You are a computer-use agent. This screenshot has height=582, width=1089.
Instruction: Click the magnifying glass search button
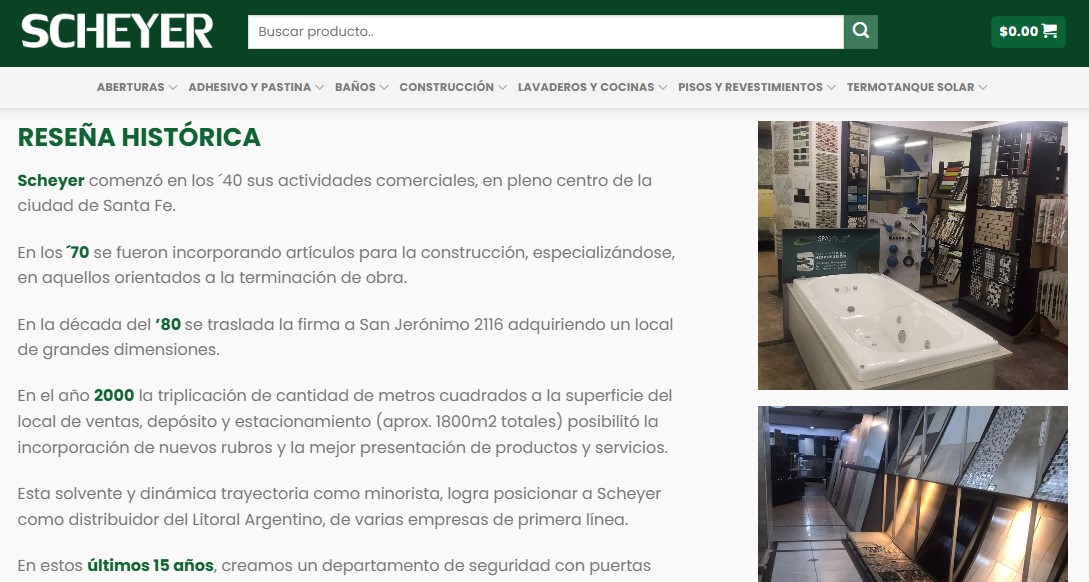click(x=860, y=32)
